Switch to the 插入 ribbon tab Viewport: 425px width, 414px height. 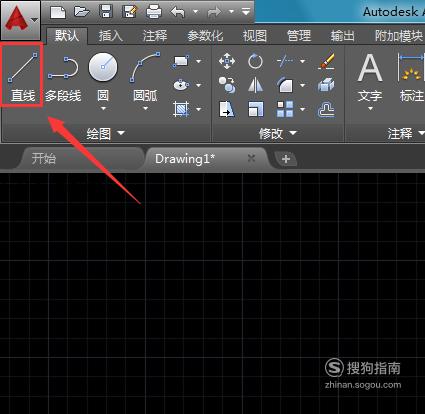tap(110, 35)
